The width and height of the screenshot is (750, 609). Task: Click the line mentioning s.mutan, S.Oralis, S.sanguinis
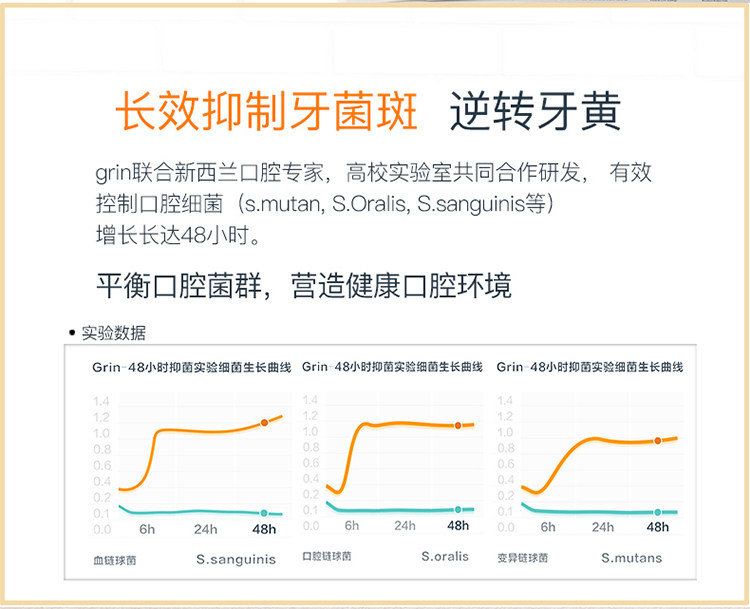(325, 204)
